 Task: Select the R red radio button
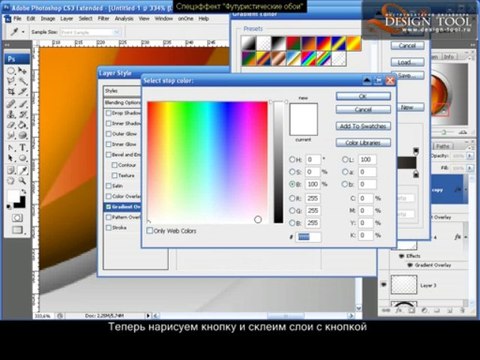(x=292, y=199)
